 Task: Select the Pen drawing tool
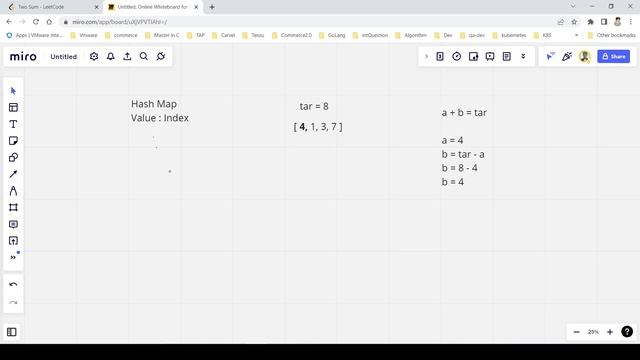(13, 191)
